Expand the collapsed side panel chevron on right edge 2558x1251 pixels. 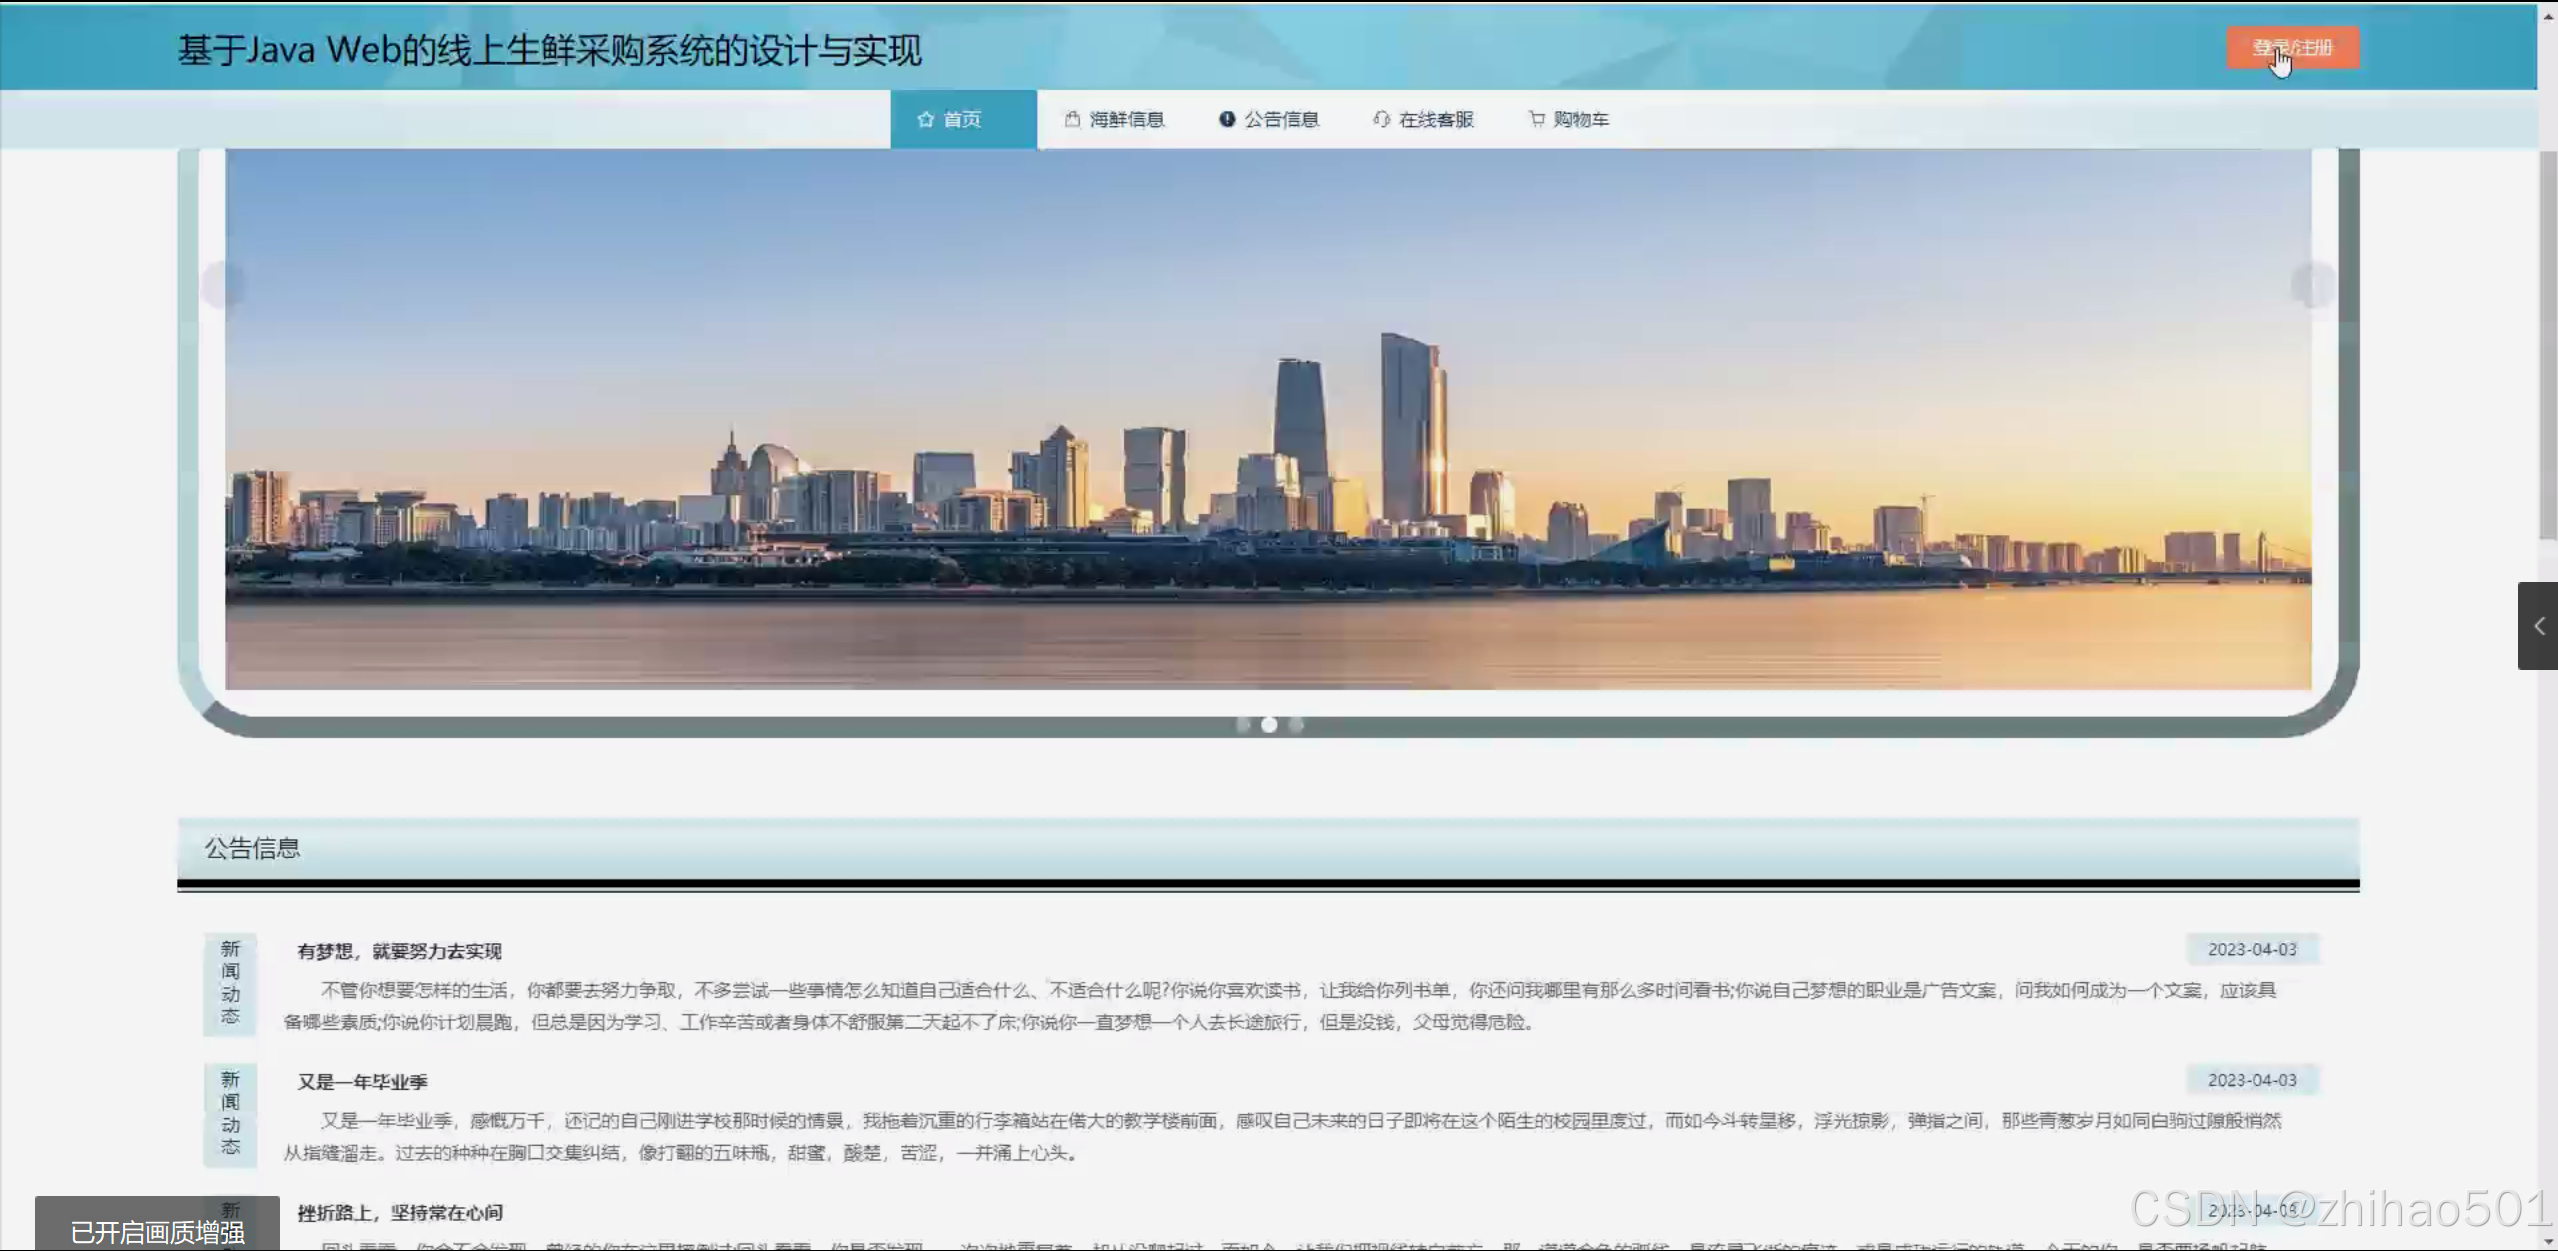coord(2538,626)
